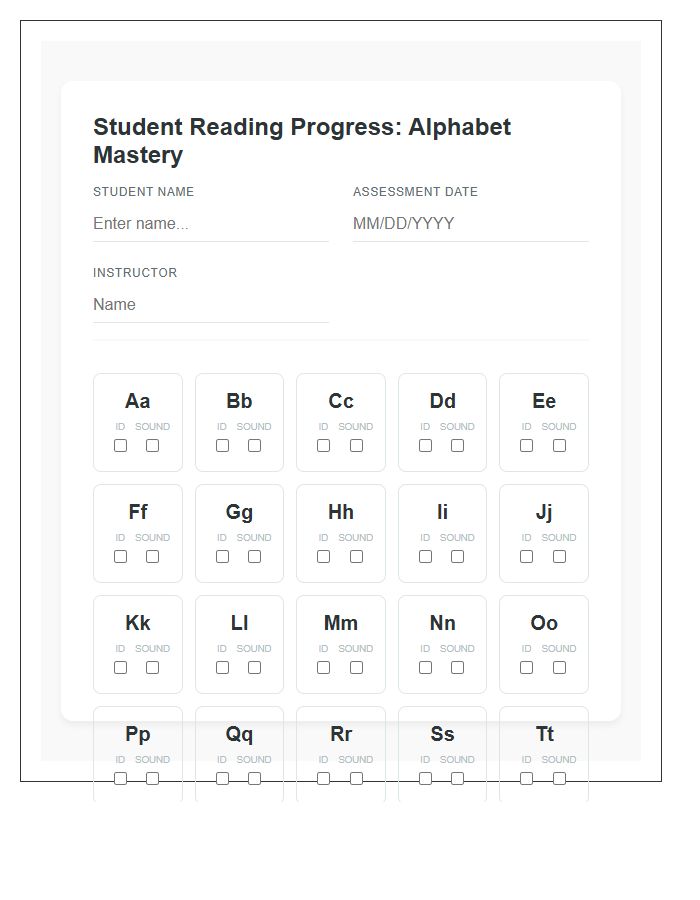Check the ID box for letter Ee
This screenshot has height=900, width=700.
click(527, 446)
